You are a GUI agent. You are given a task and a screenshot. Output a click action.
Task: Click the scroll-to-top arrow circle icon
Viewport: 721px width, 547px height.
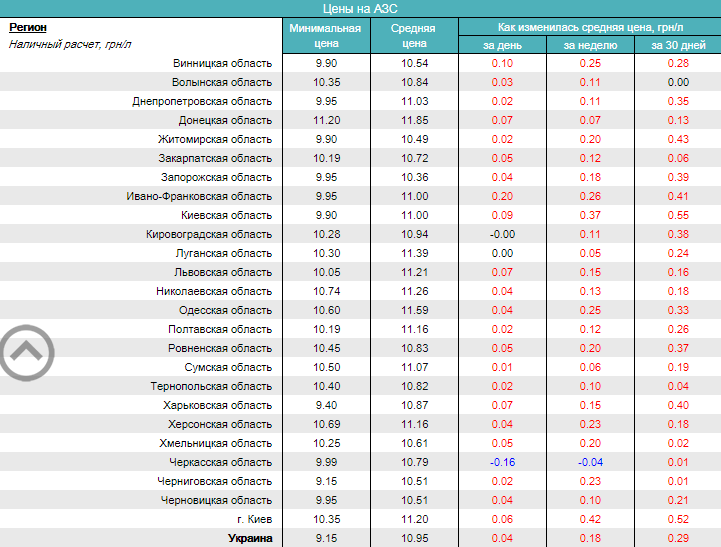(27, 351)
